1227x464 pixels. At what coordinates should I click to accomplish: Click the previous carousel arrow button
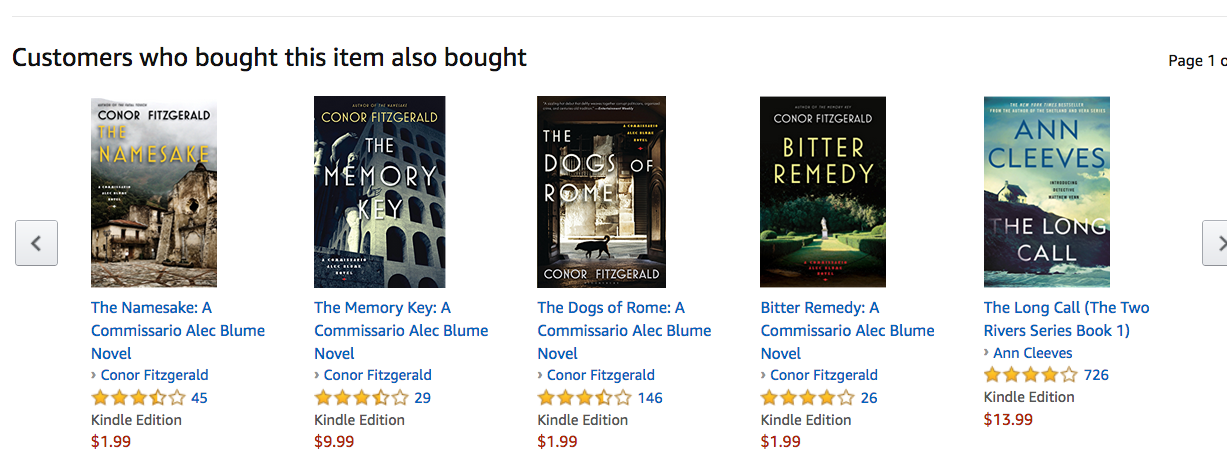coord(36,243)
